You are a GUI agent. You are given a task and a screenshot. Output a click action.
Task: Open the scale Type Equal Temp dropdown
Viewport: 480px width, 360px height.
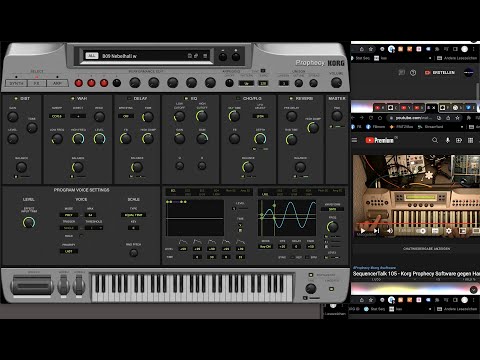coord(133,215)
